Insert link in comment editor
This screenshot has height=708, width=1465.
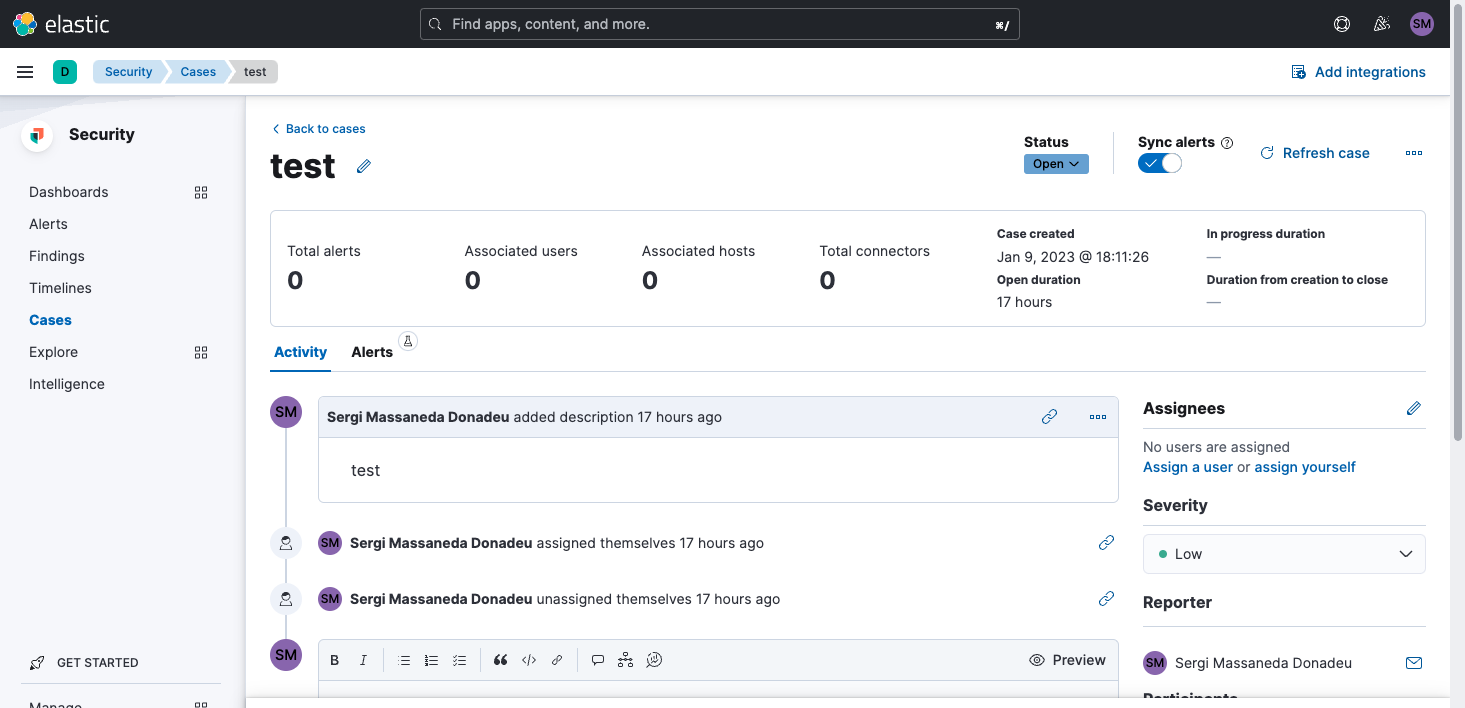557,660
